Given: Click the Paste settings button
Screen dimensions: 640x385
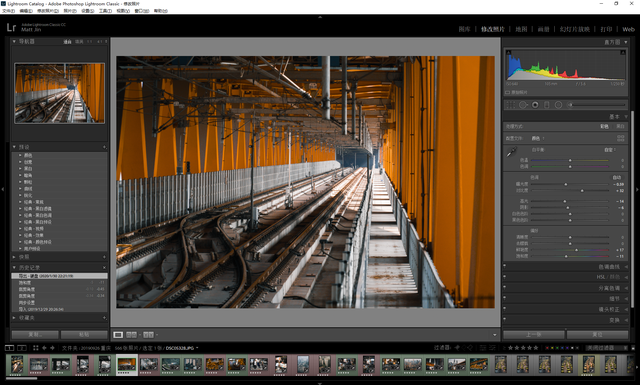Looking at the screenshot, I should point(84,334).
